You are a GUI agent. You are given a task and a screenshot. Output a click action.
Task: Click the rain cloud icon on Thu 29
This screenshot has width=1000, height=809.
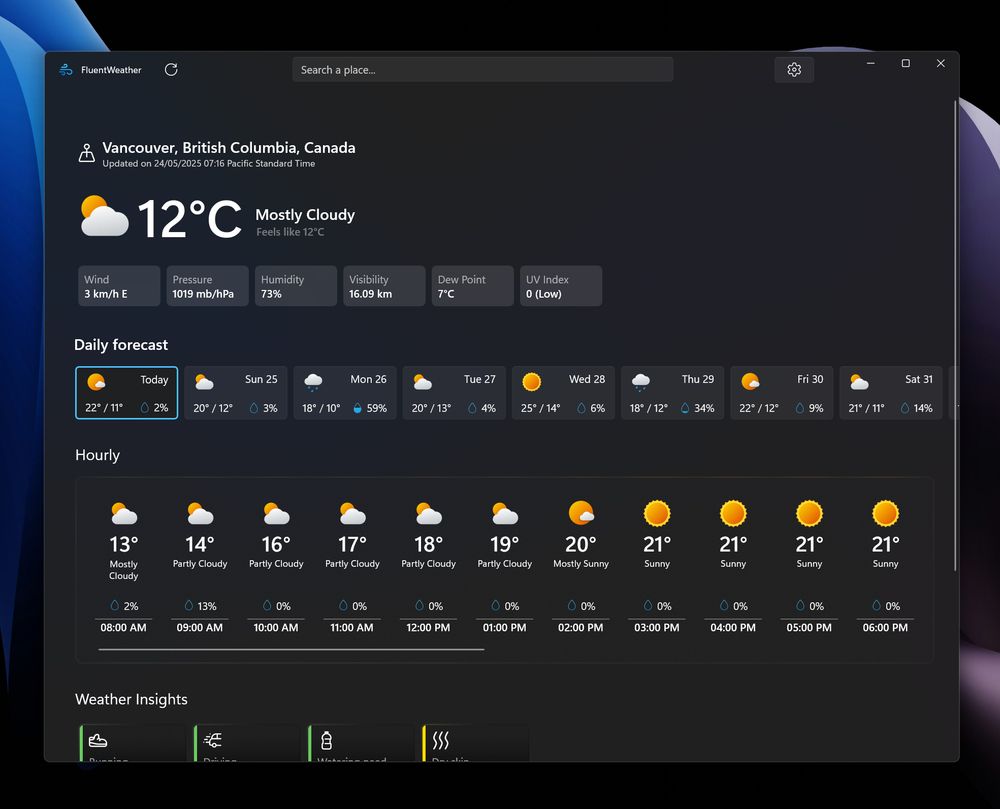click(640, 382)
